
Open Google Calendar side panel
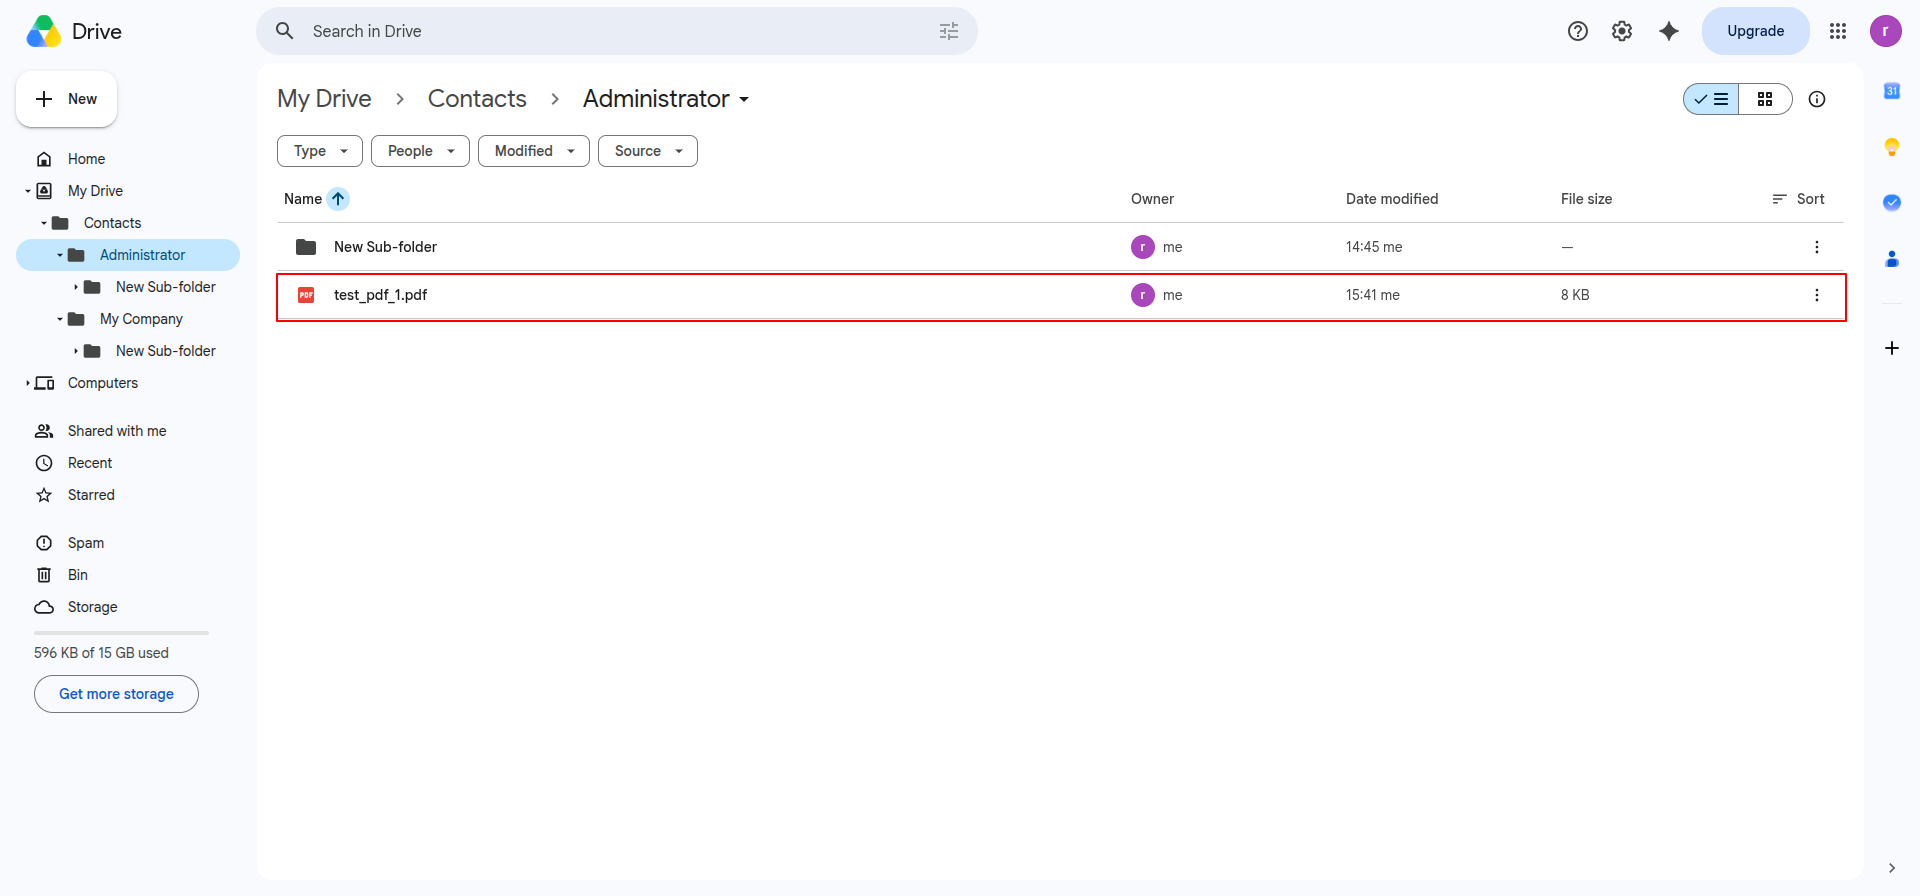click(1892, 91)
